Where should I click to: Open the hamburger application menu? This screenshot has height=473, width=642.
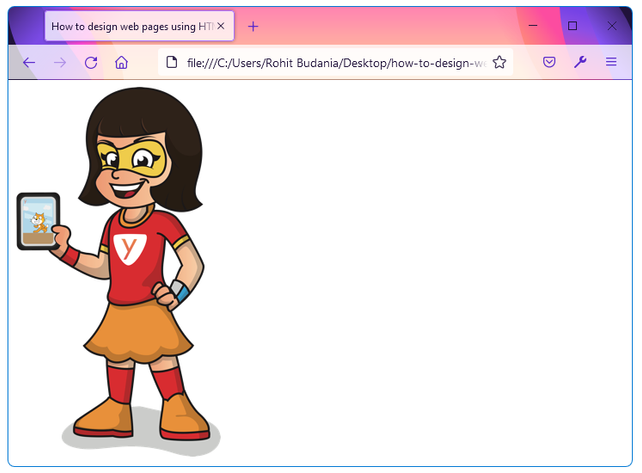611,62
